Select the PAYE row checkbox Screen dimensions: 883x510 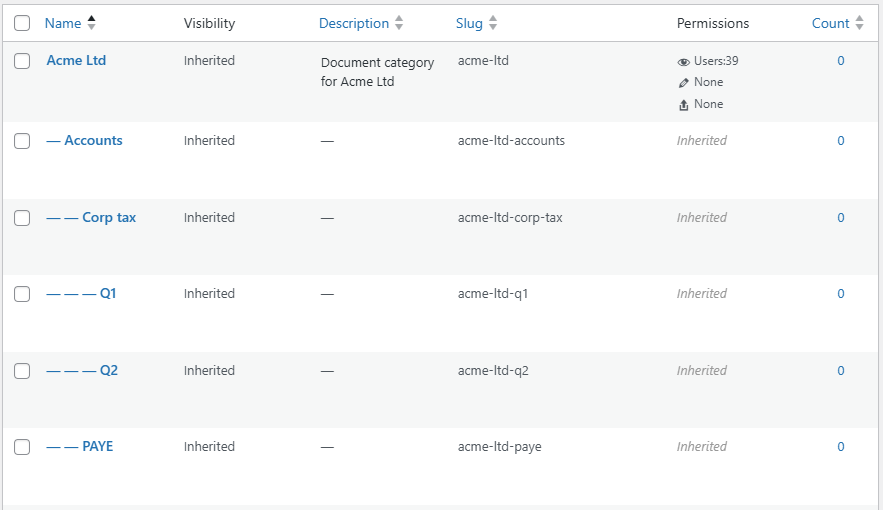pos(22,447)
